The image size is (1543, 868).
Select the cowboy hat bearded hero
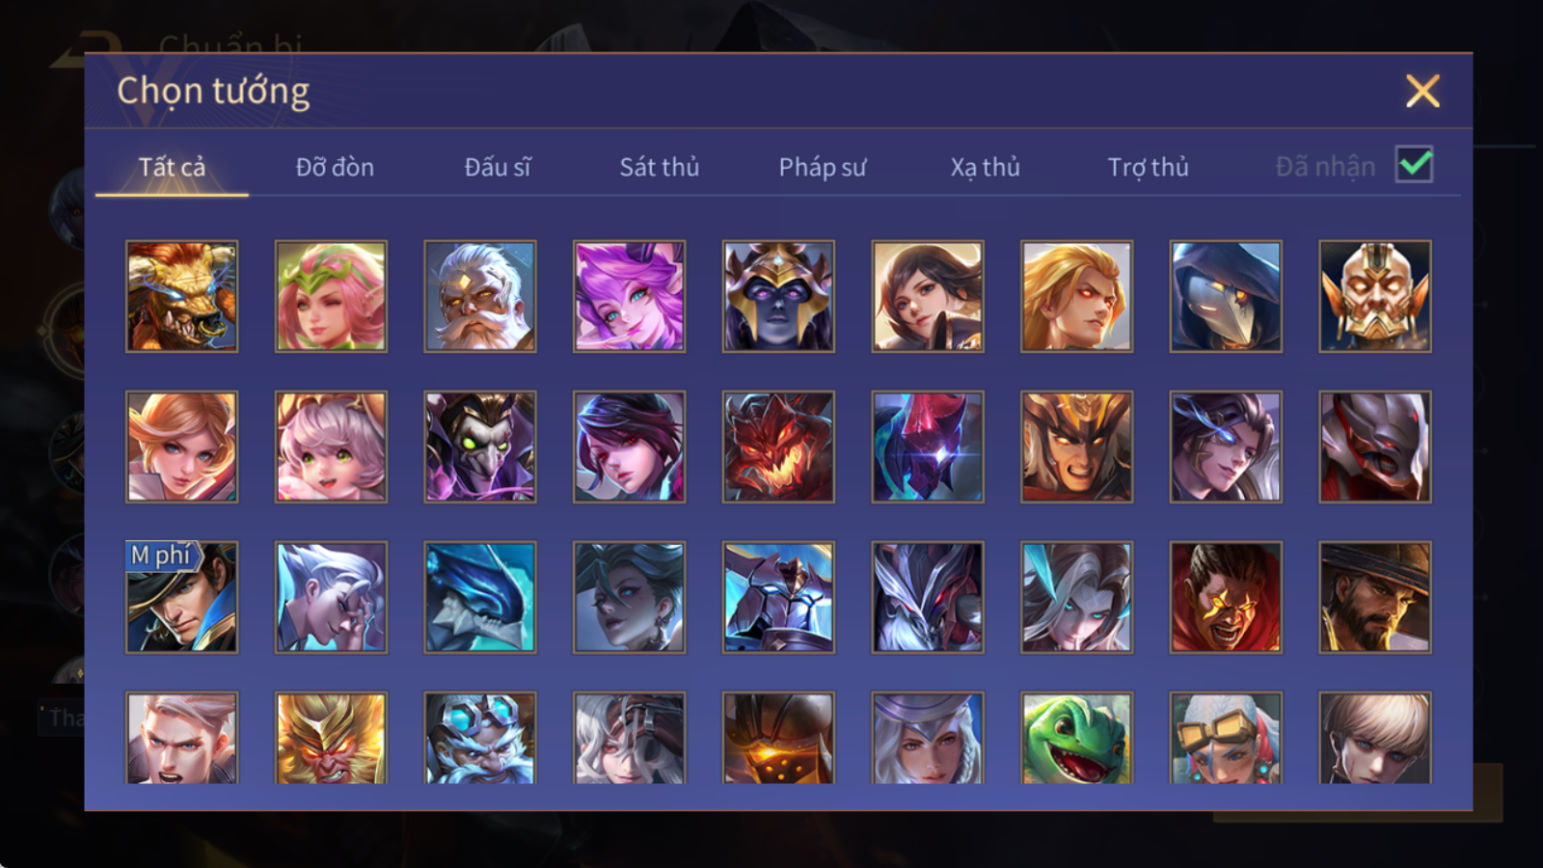1374,597
